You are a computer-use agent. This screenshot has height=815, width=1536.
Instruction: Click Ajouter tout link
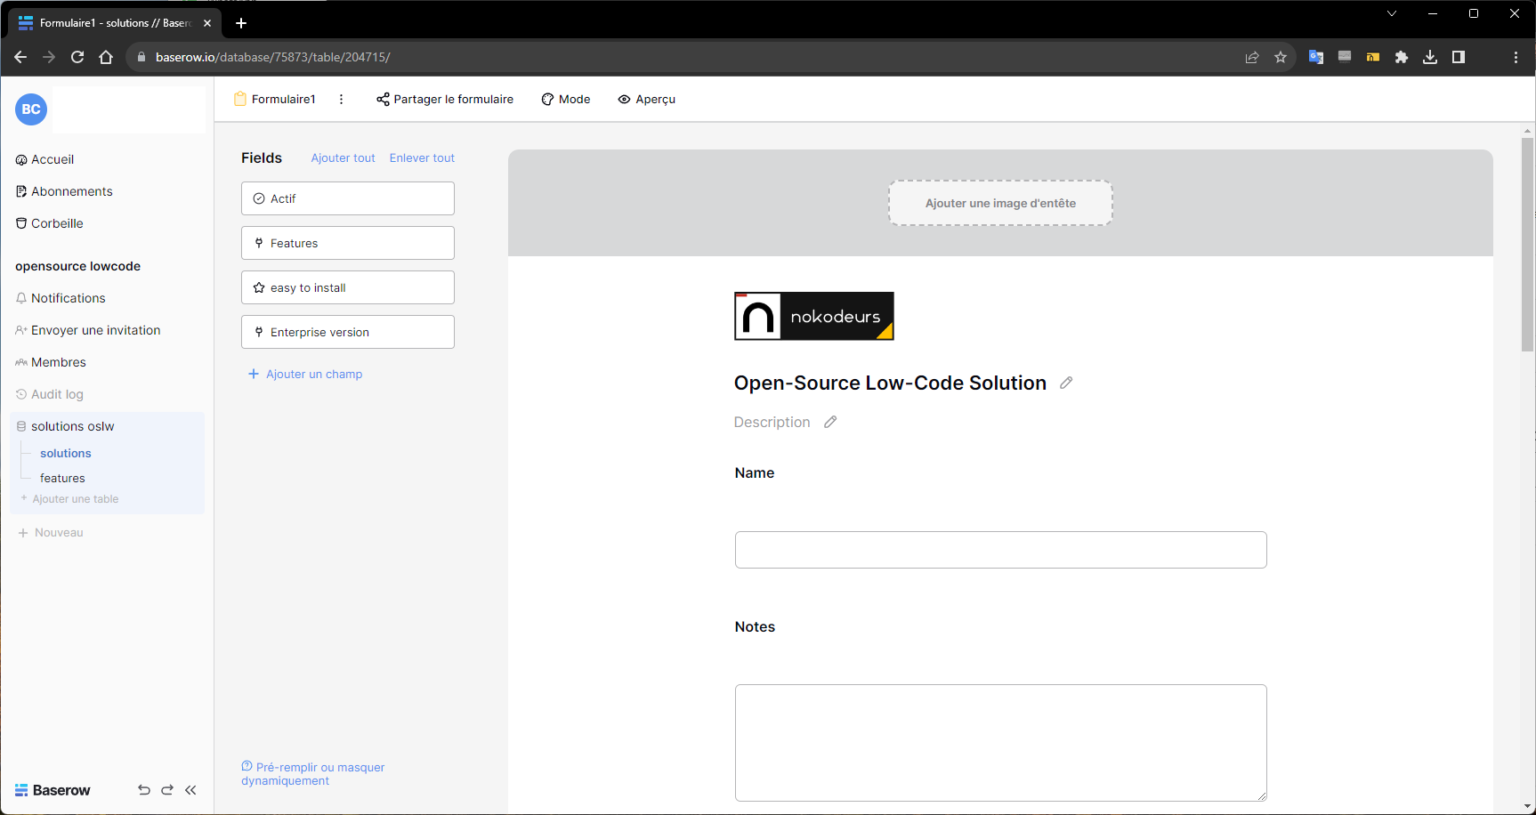pos(343,158)
